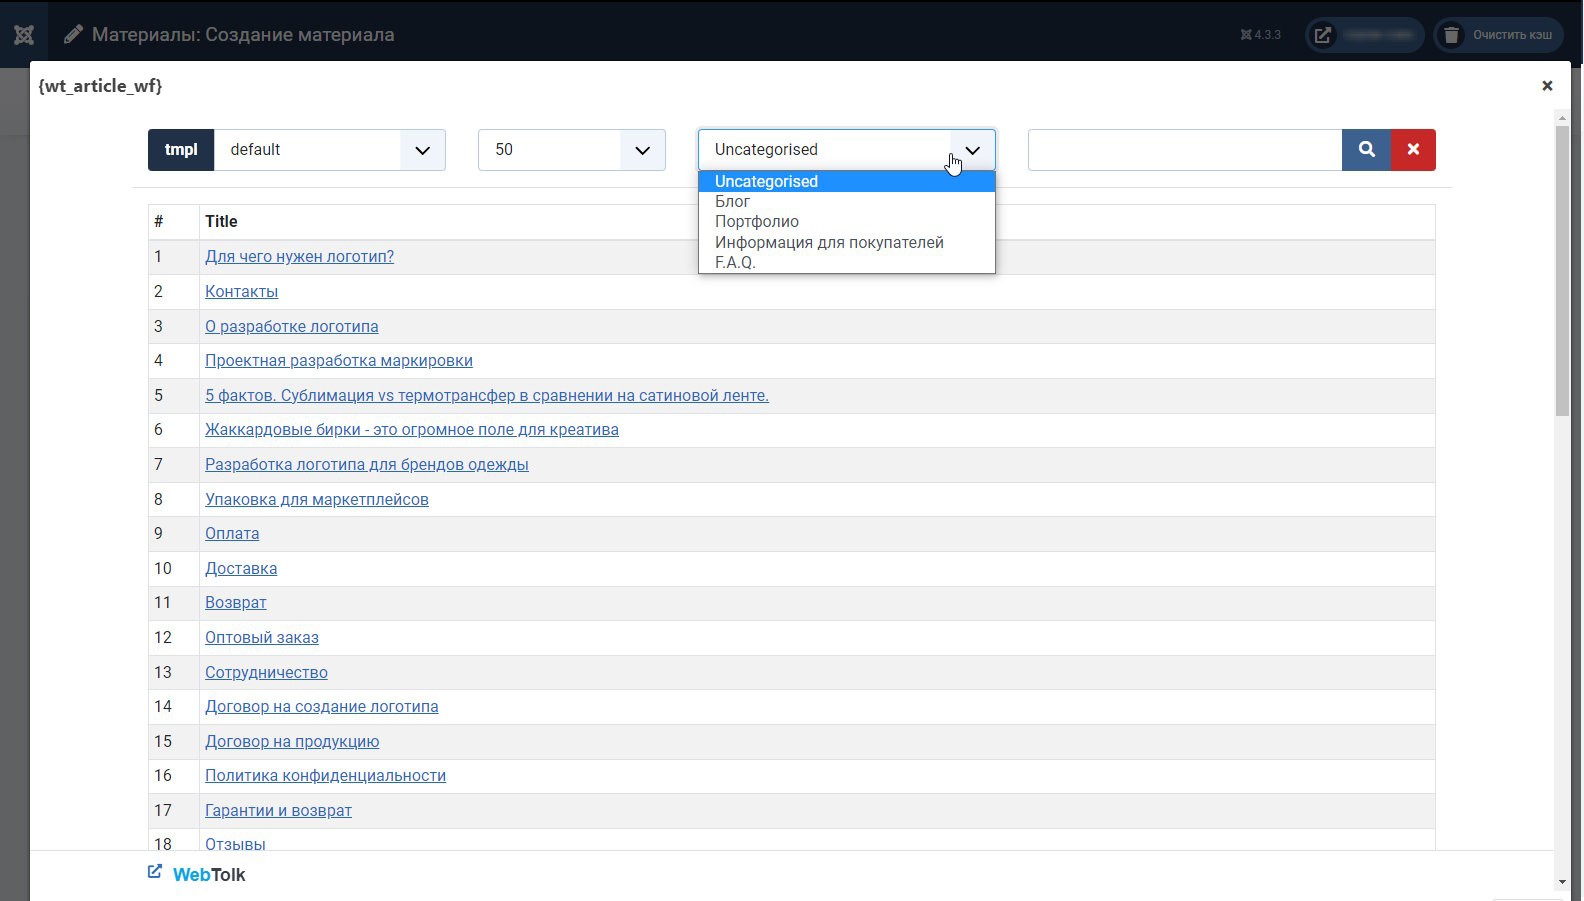Click the magnifier search button

point(1366,150)
